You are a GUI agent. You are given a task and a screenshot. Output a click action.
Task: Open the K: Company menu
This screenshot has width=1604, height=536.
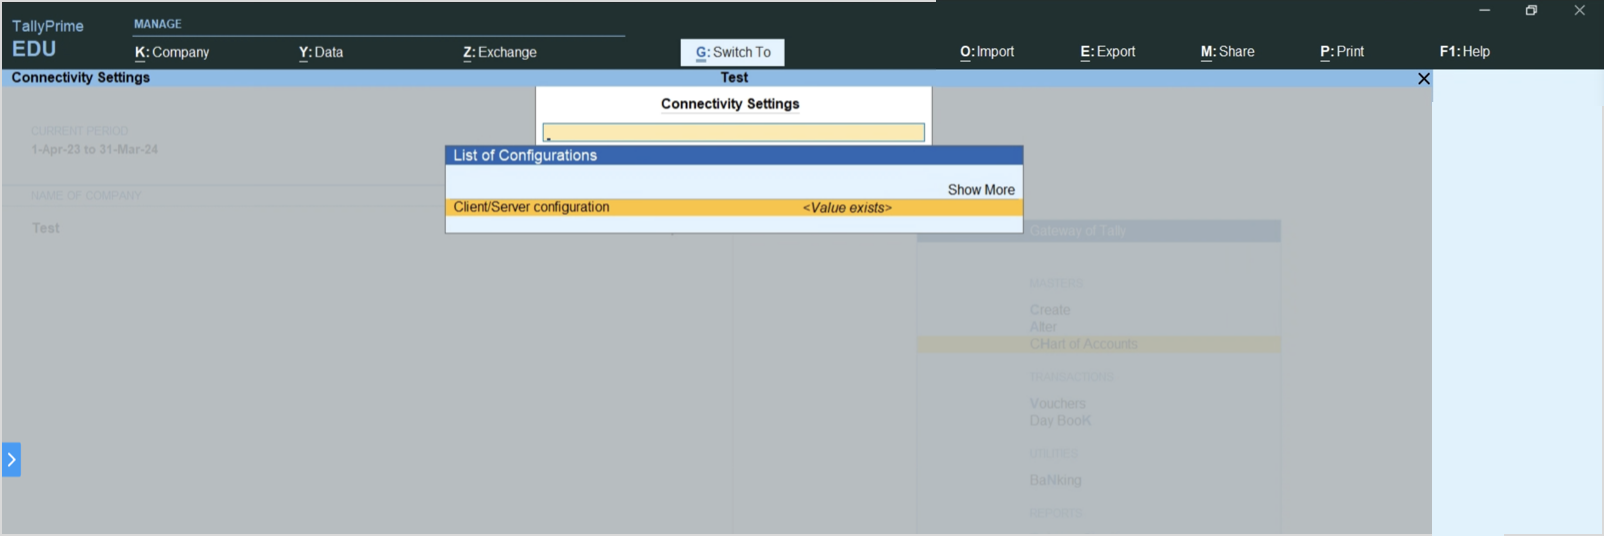click(x=172, y=52)
